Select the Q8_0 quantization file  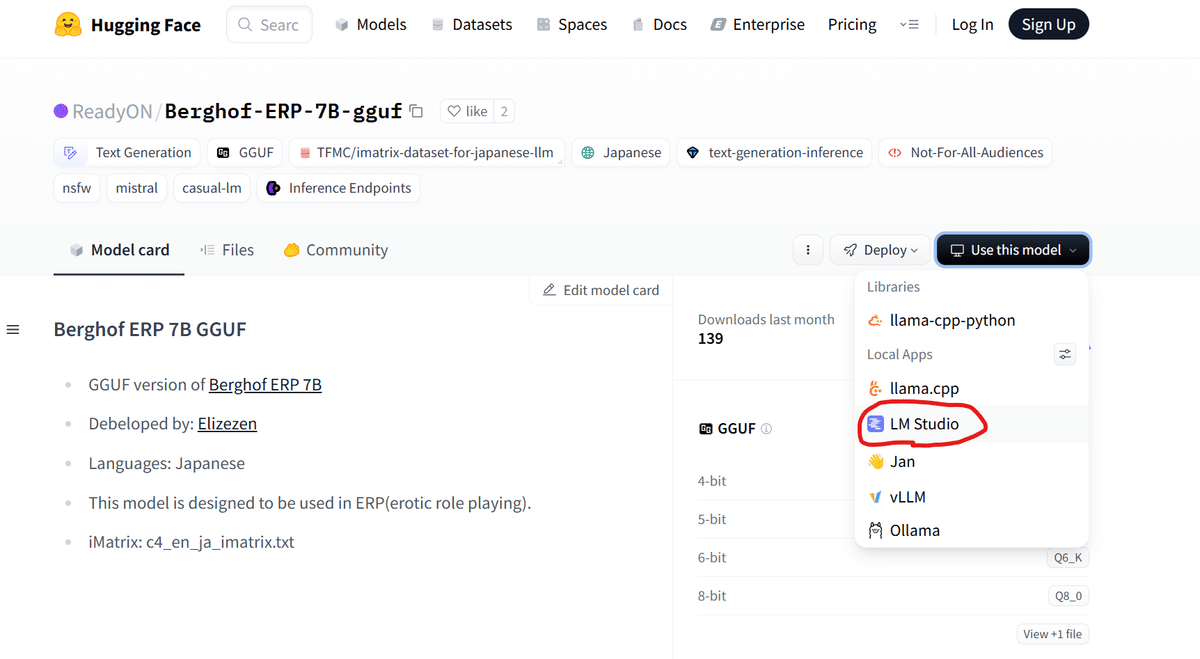pos(1068,596)
